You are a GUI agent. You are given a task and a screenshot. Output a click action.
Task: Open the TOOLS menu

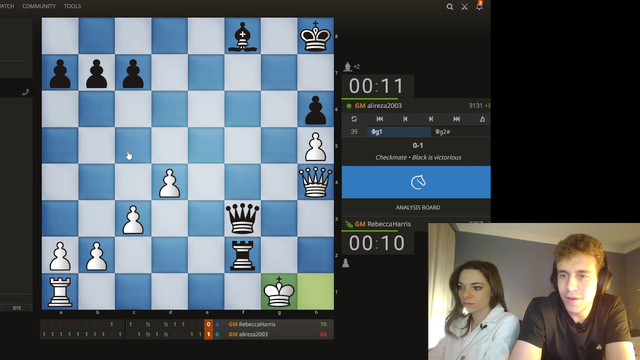point(72,6)
